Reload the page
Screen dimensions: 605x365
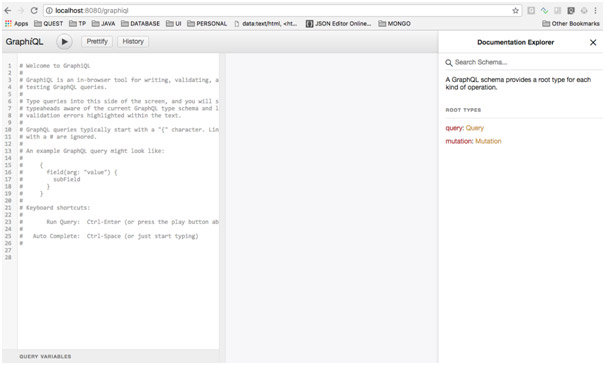click(34, 10)
